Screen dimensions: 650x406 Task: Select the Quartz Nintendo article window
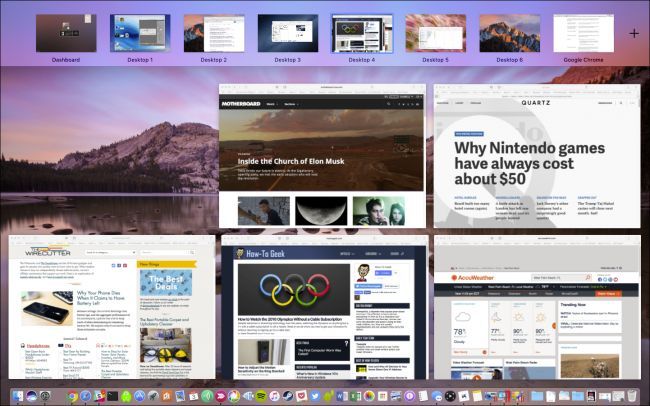[x=537, y=156]
